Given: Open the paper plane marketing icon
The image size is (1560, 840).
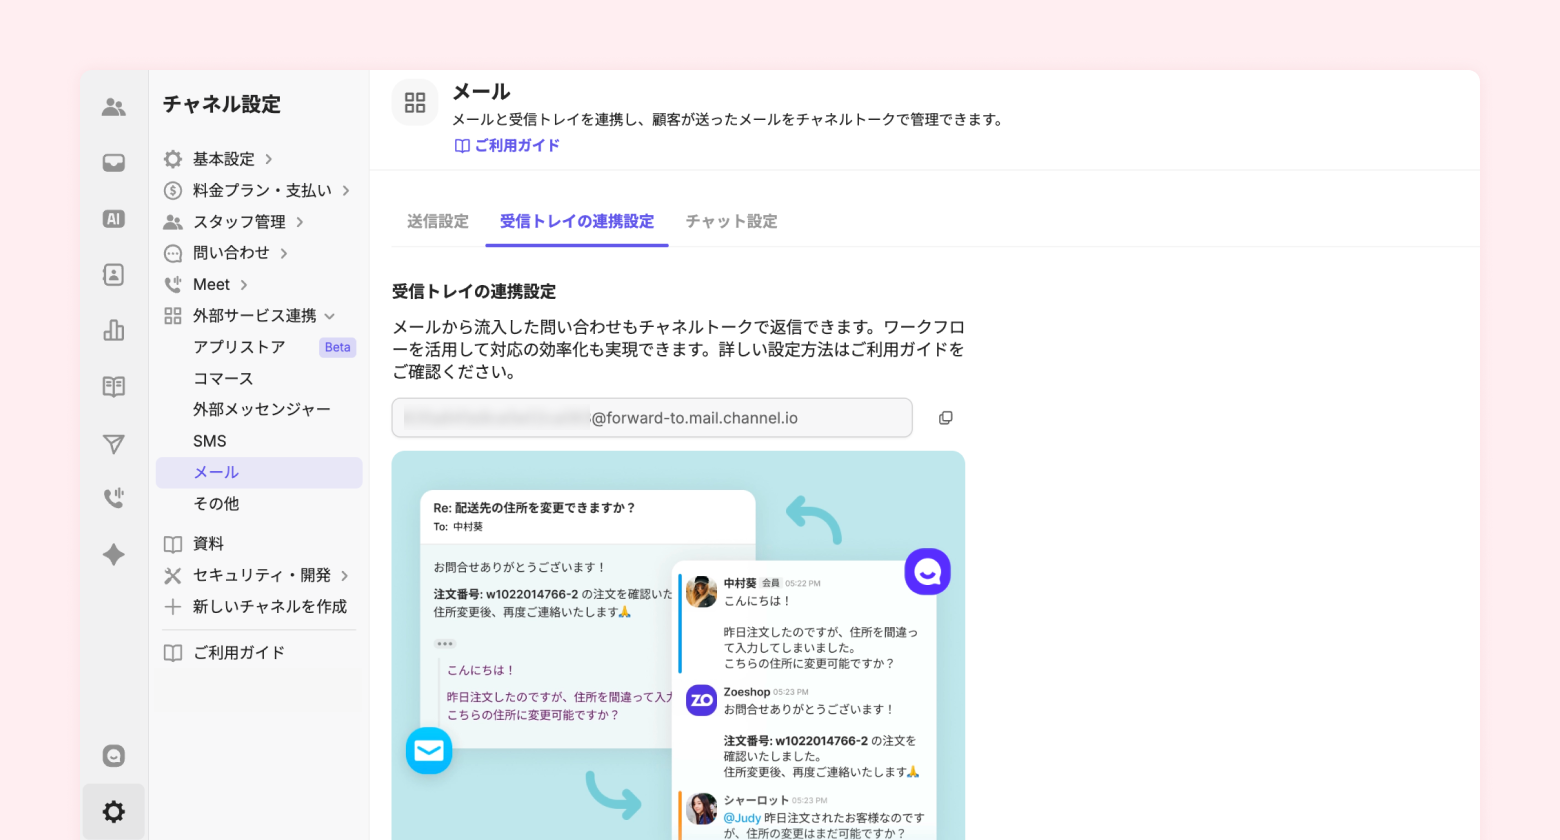Looking at the screenshot, I should 114,443.
